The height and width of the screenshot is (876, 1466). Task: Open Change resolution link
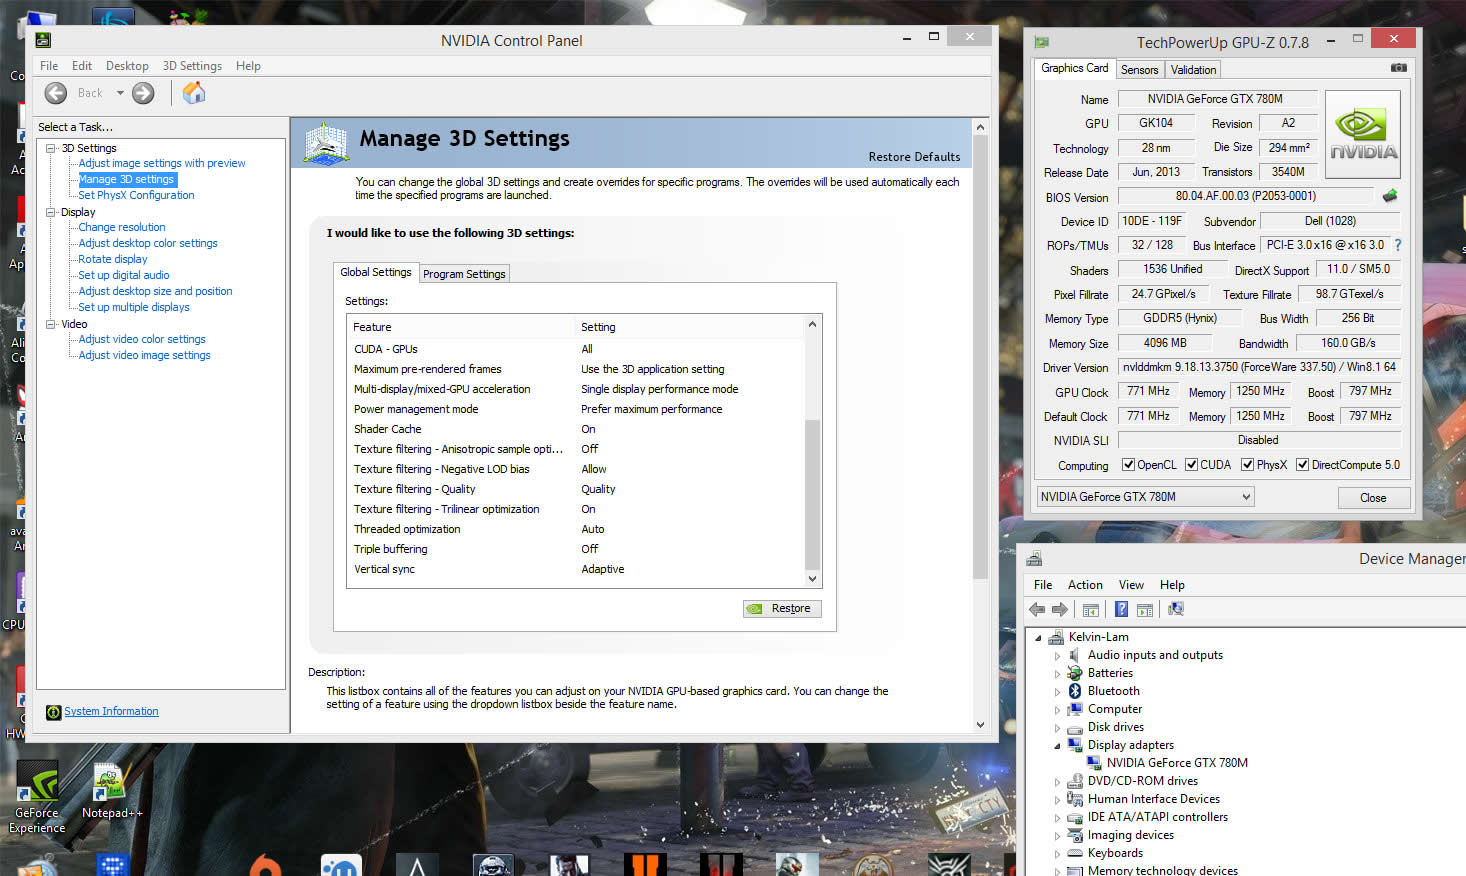tap(122, 227)
